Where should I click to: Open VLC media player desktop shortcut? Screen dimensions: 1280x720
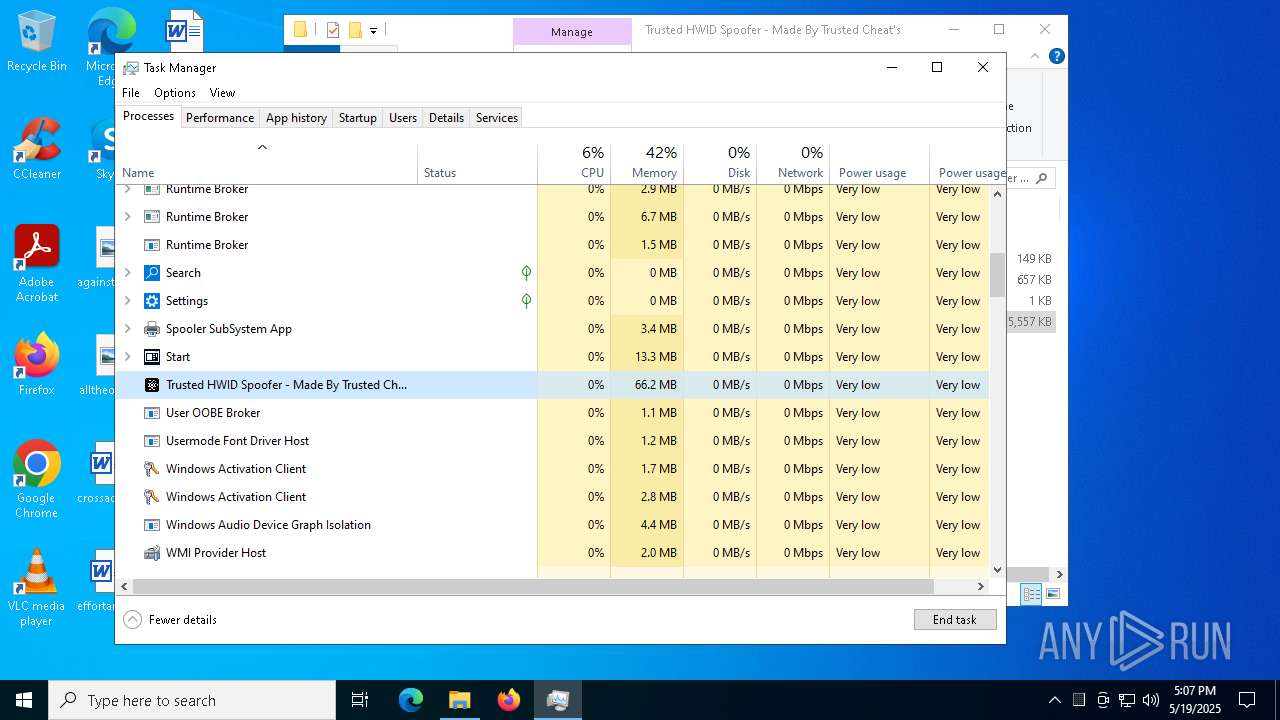(x=36, y=588)
